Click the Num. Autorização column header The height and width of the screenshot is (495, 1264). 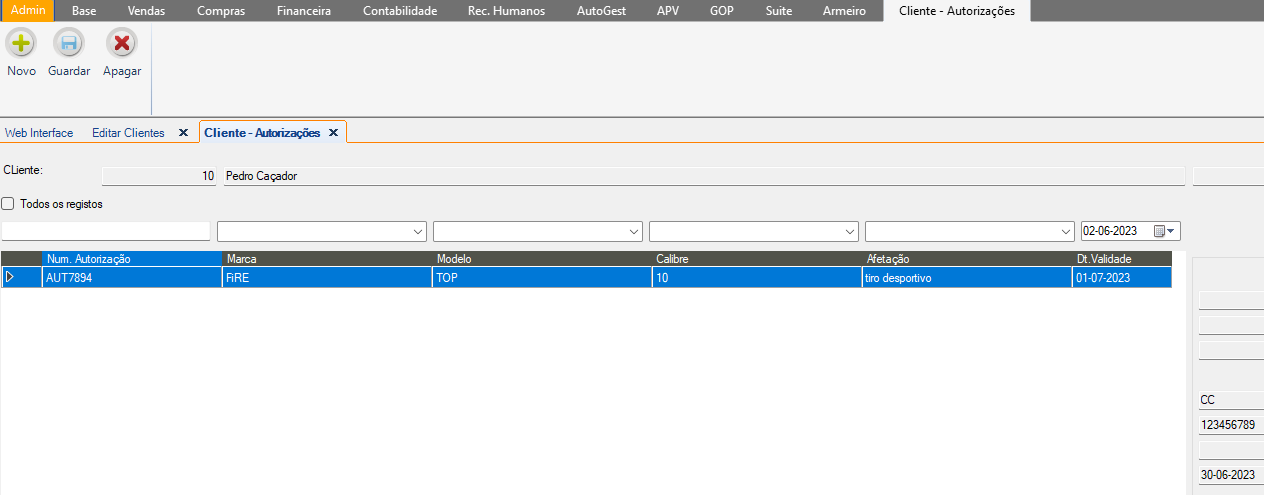(x=132, y=259)
